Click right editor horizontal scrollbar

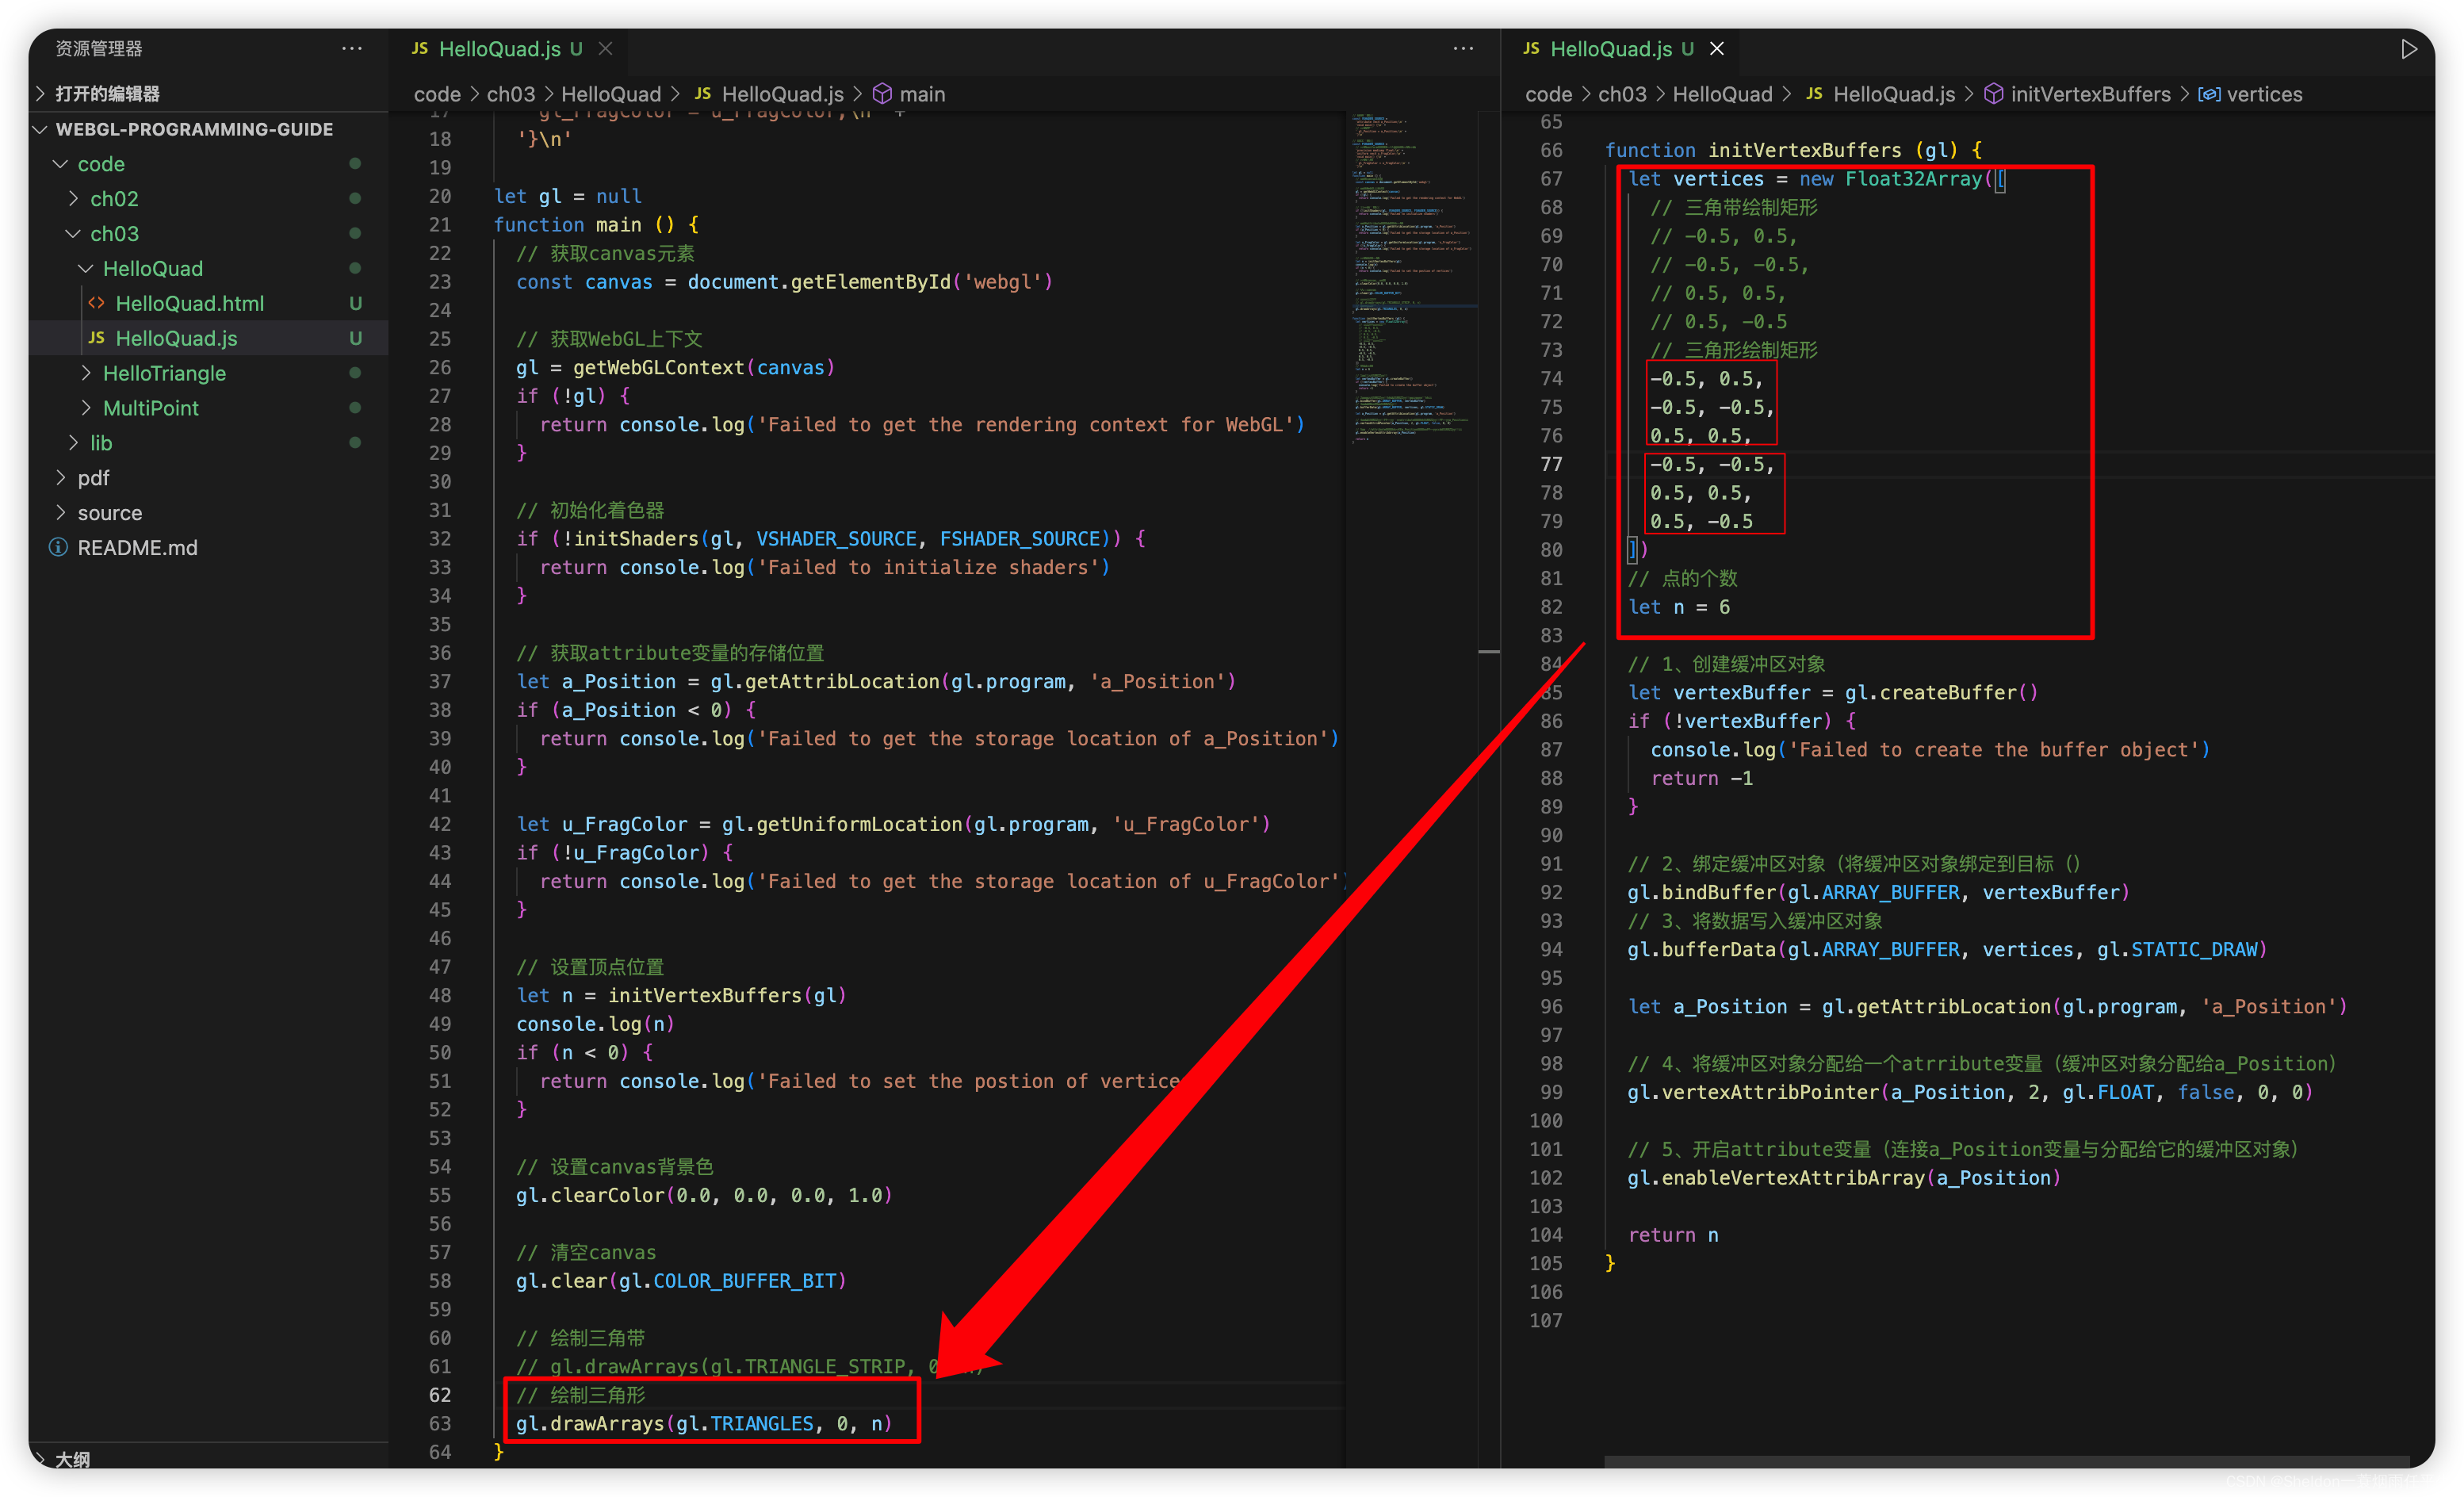point(2000,1462)
